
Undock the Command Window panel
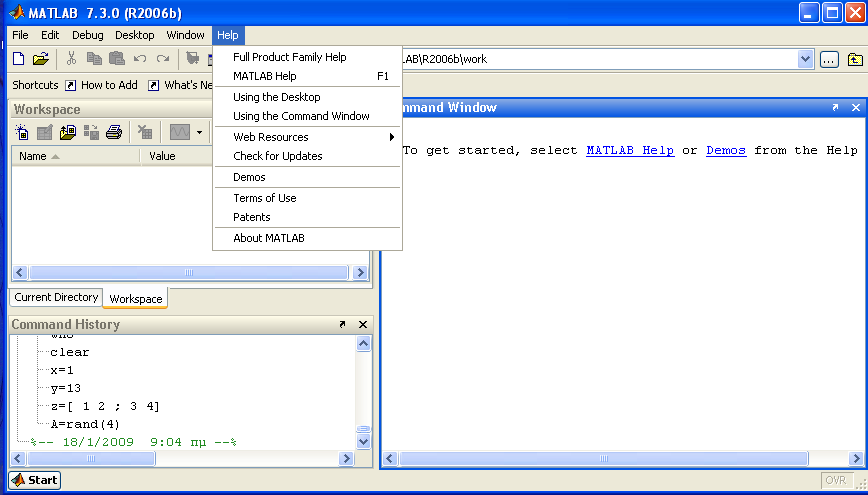tap(835, 107)
